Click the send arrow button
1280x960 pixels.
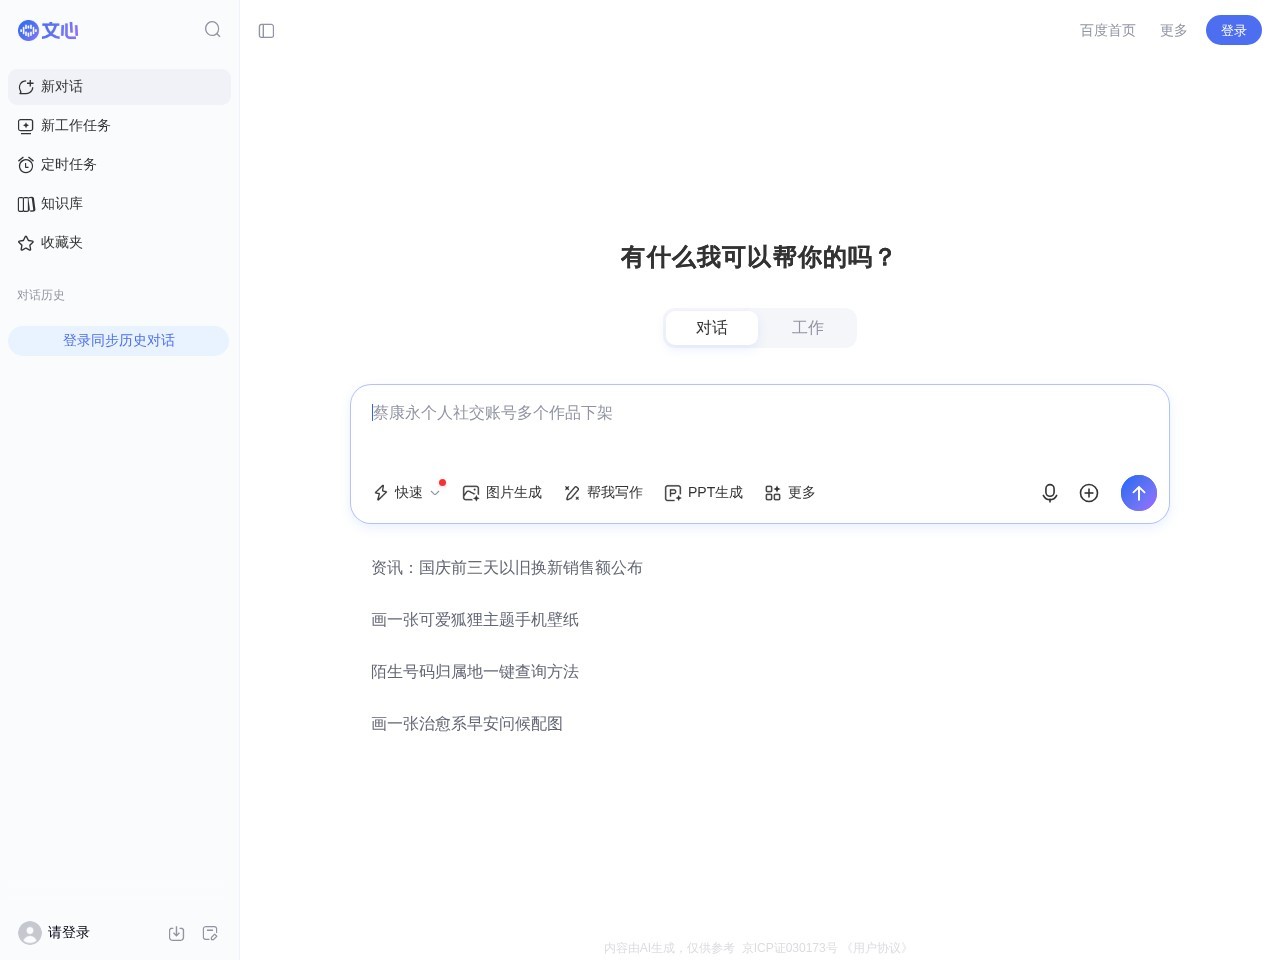(1139, 493)
